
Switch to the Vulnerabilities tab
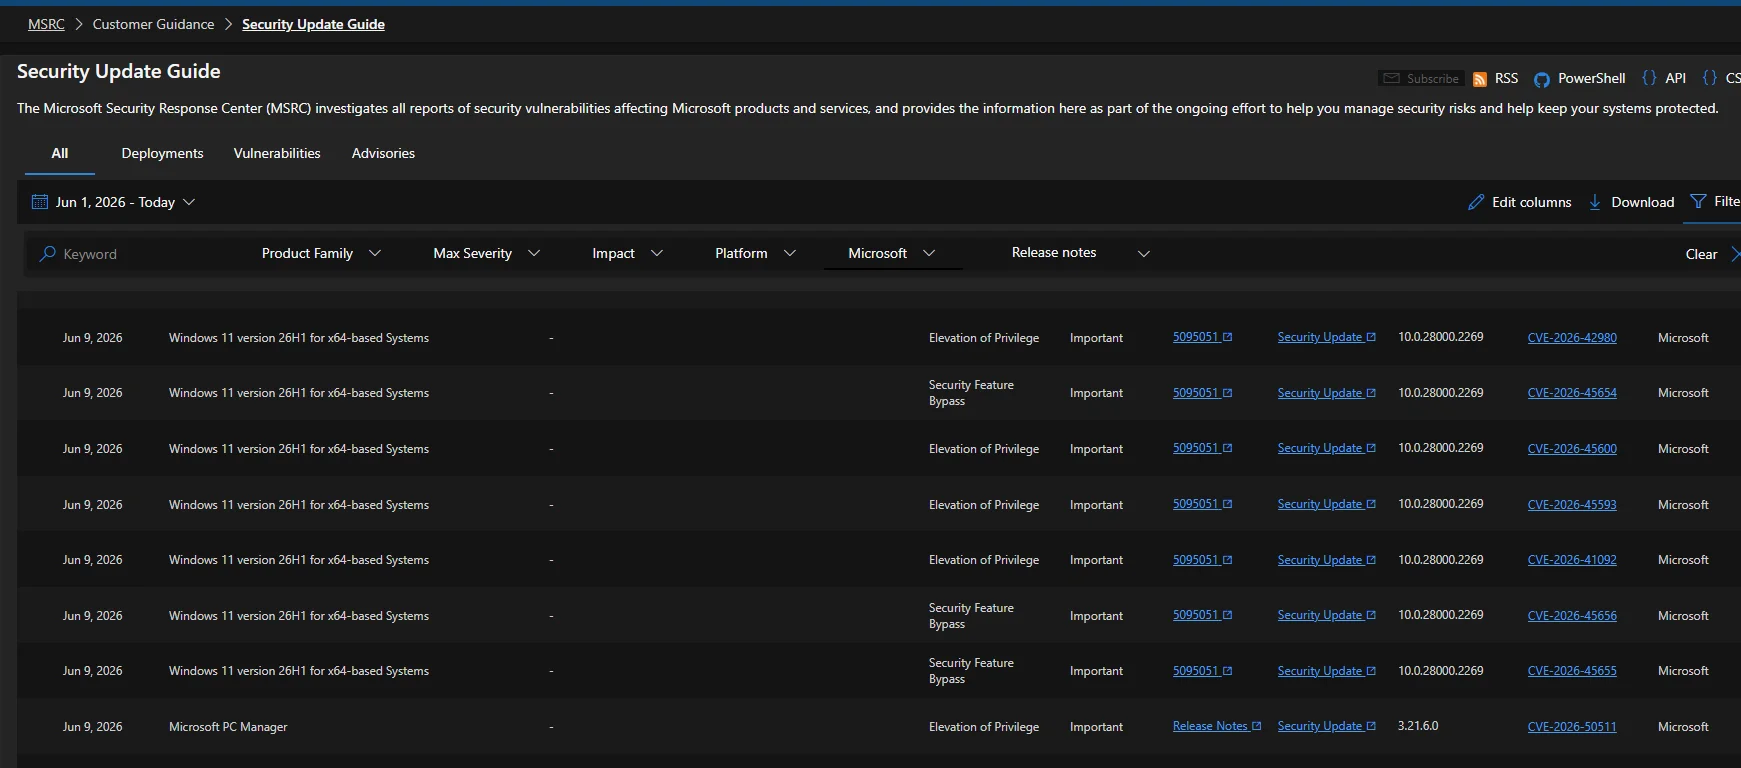(277, 153)
